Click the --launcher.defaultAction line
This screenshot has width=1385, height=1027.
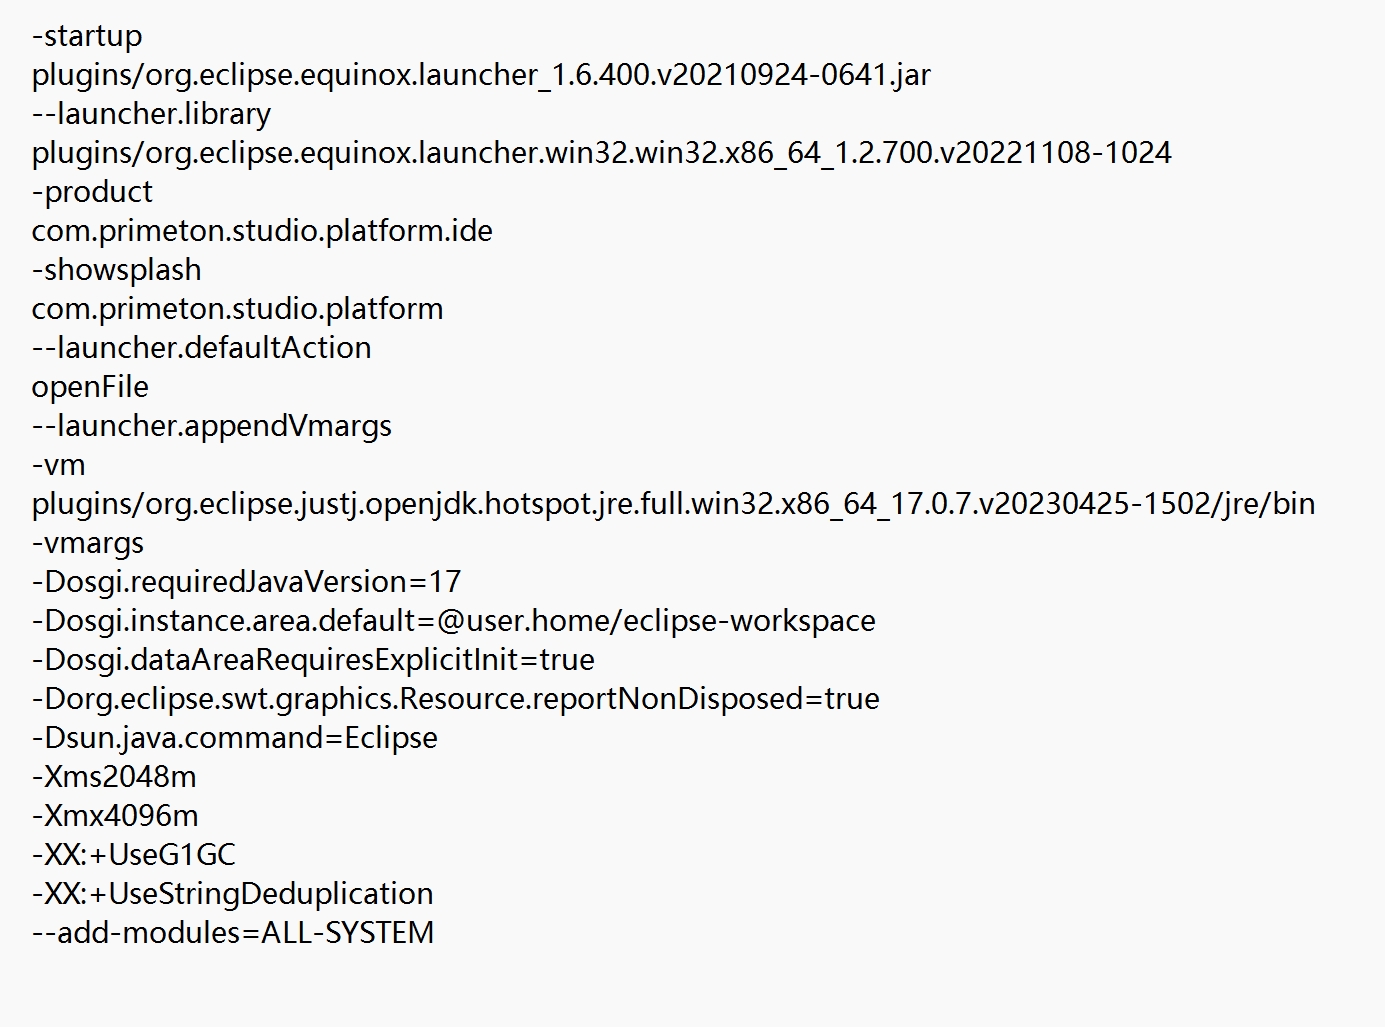coord(201,348)
